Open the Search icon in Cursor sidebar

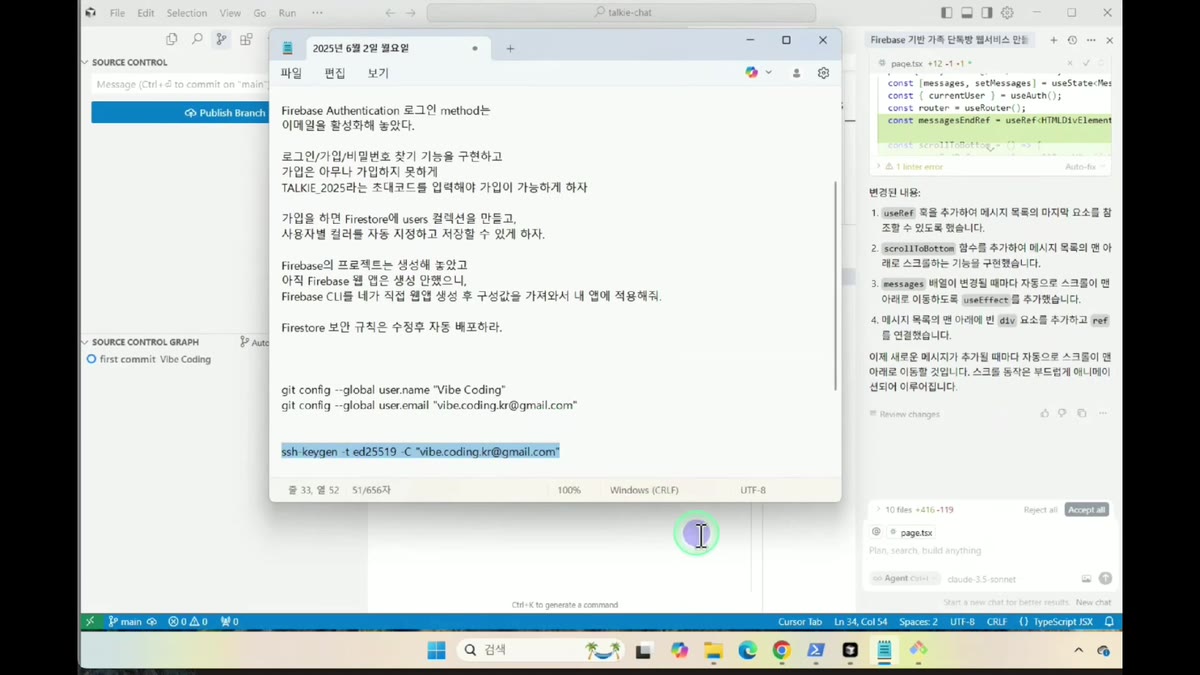pos(197,39)
